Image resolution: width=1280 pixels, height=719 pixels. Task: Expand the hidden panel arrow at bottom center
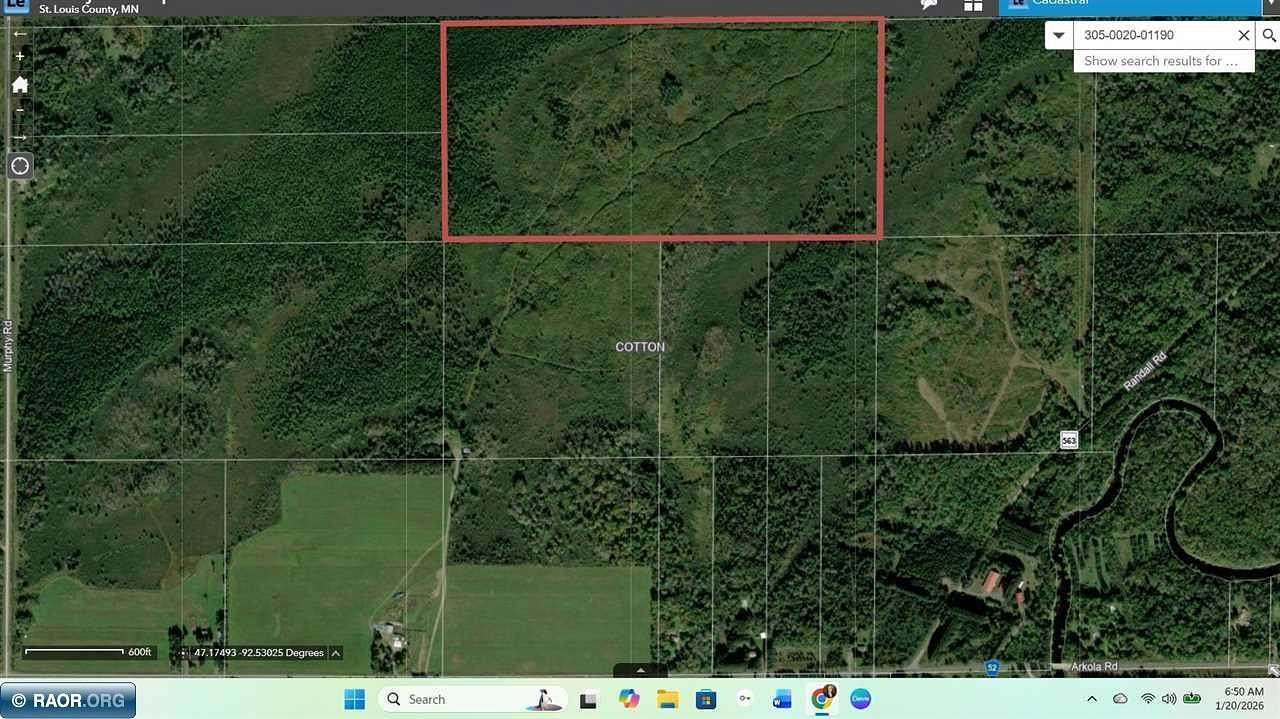click(641, 670)
